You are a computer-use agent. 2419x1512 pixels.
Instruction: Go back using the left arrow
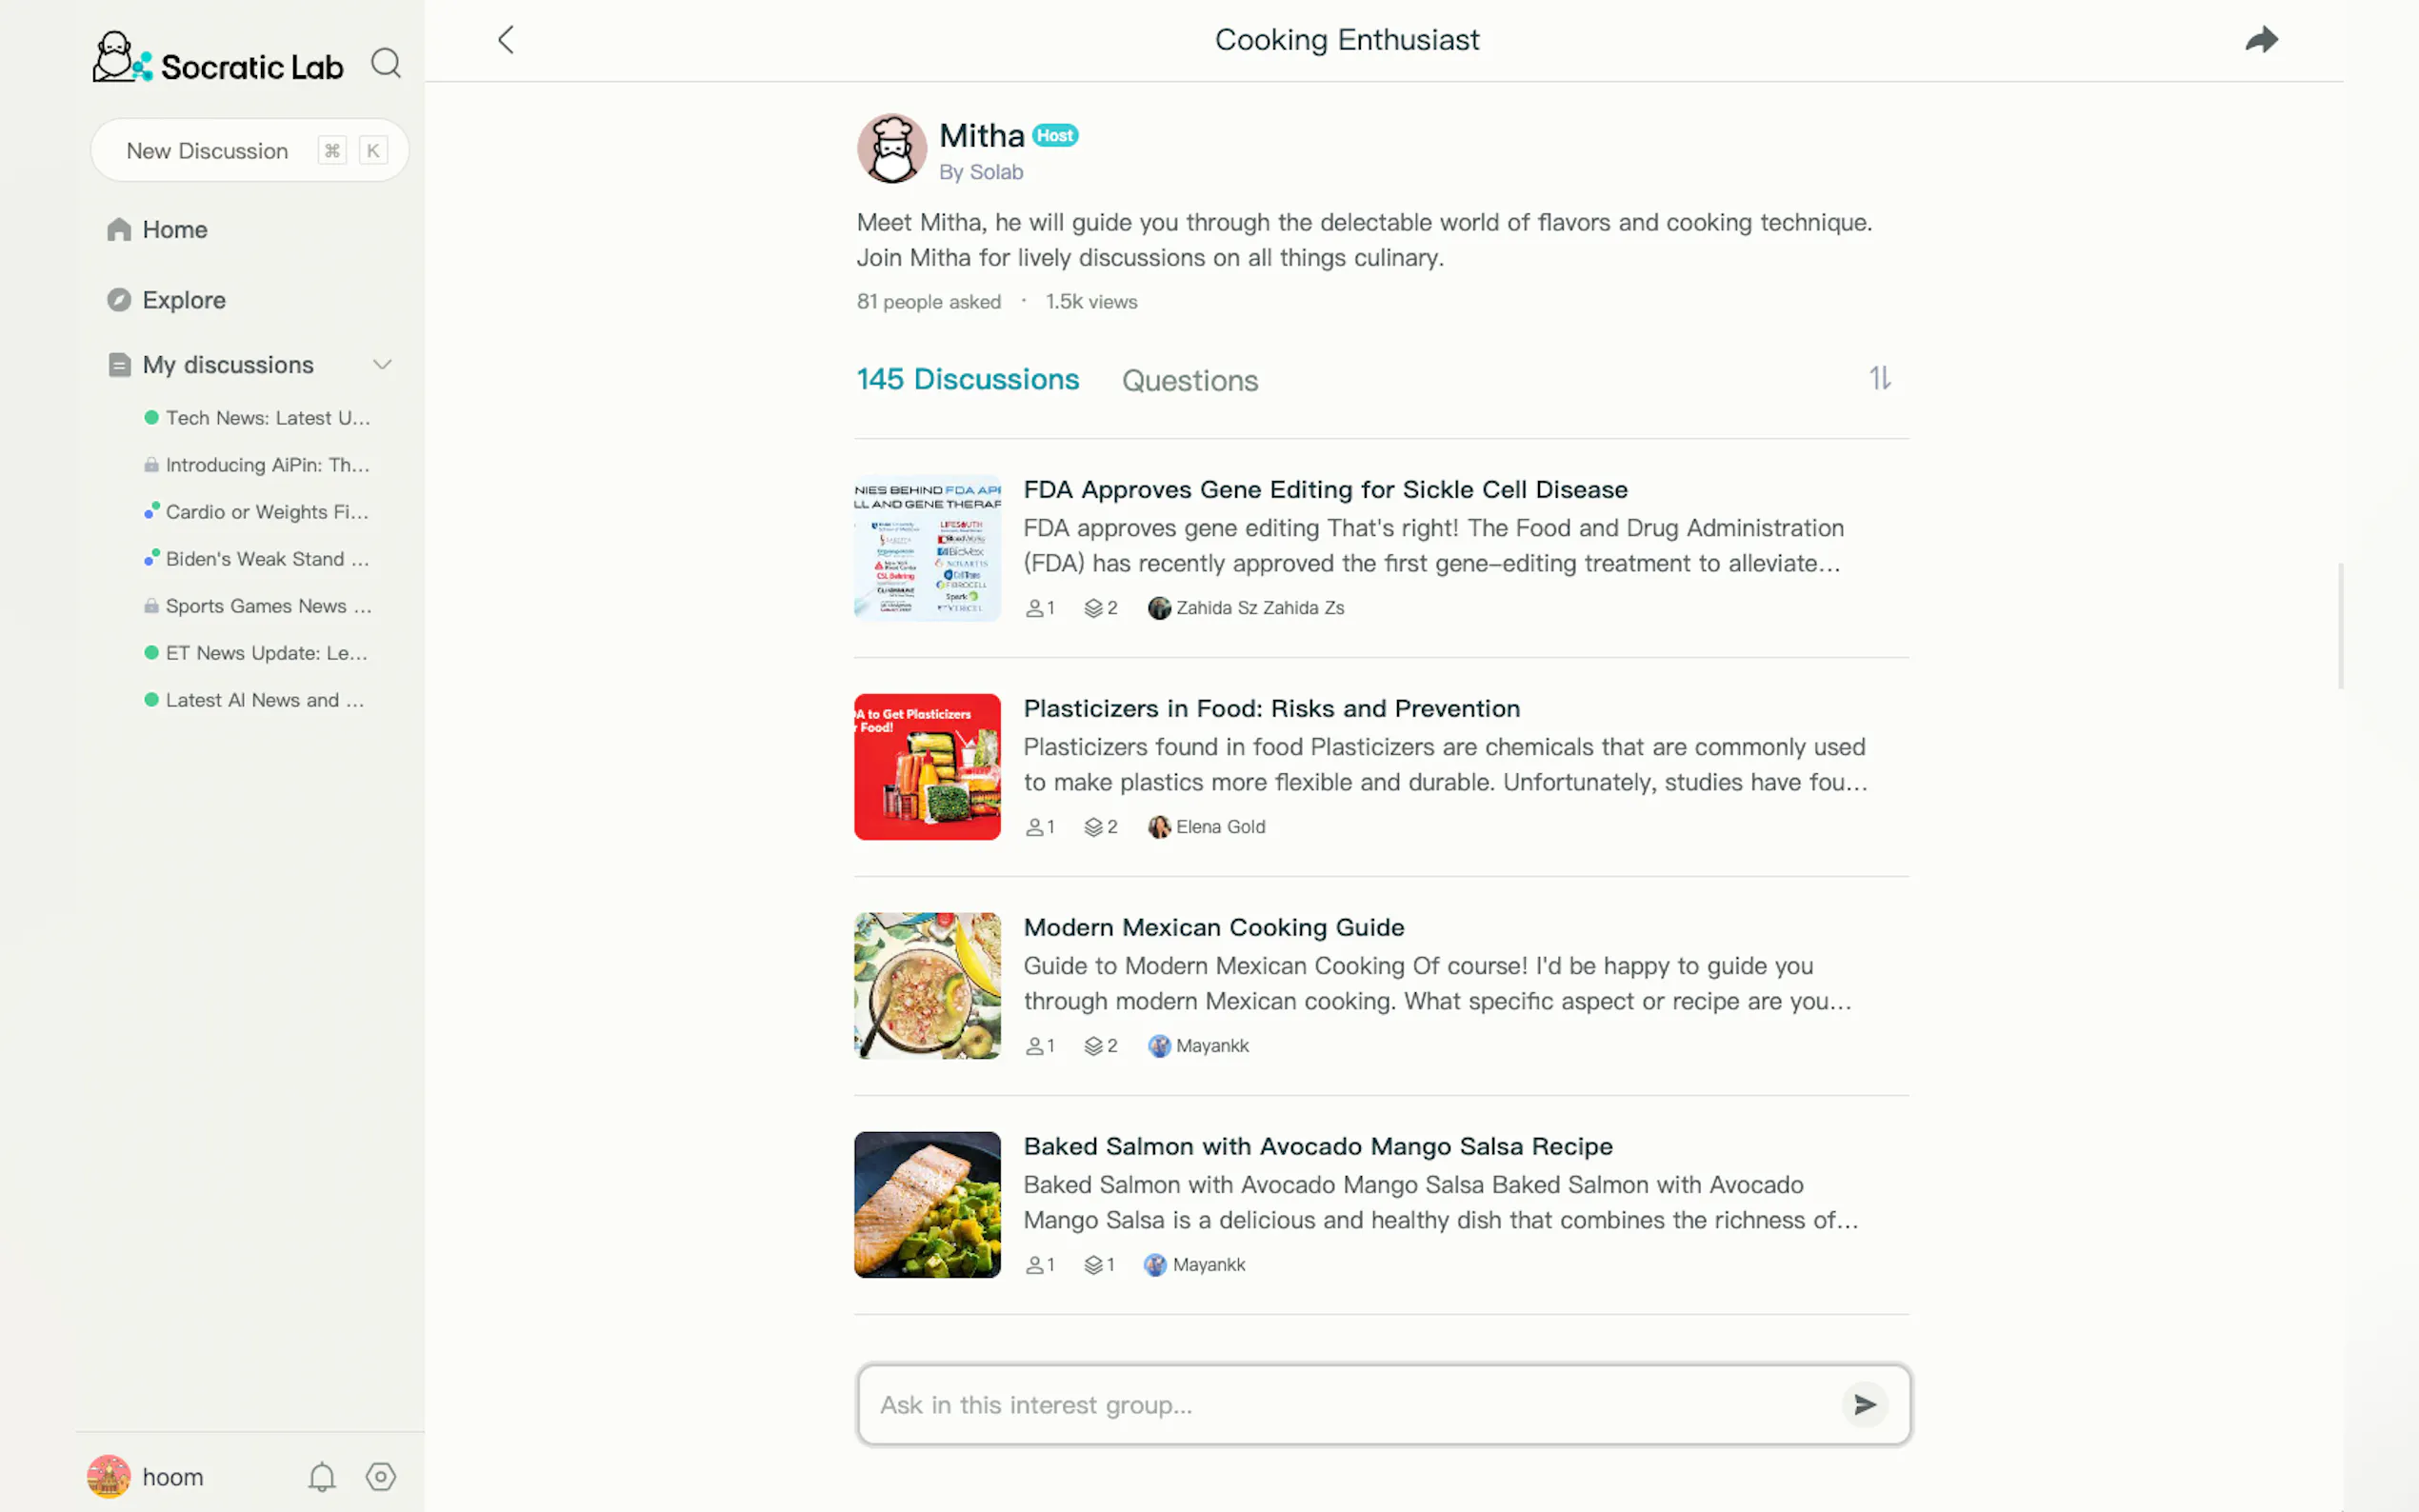pos(506,40)
